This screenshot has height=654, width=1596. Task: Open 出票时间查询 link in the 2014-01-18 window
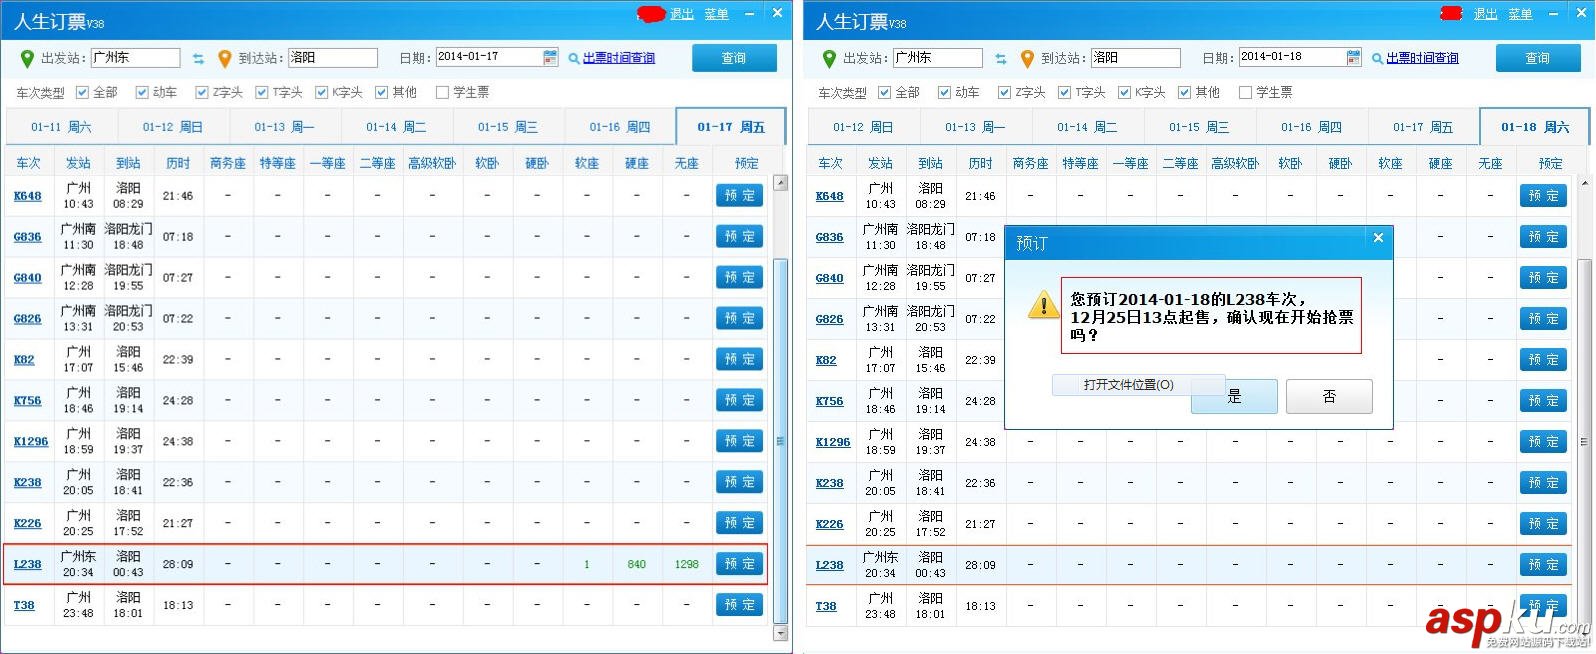click(x=1422, y=58)
